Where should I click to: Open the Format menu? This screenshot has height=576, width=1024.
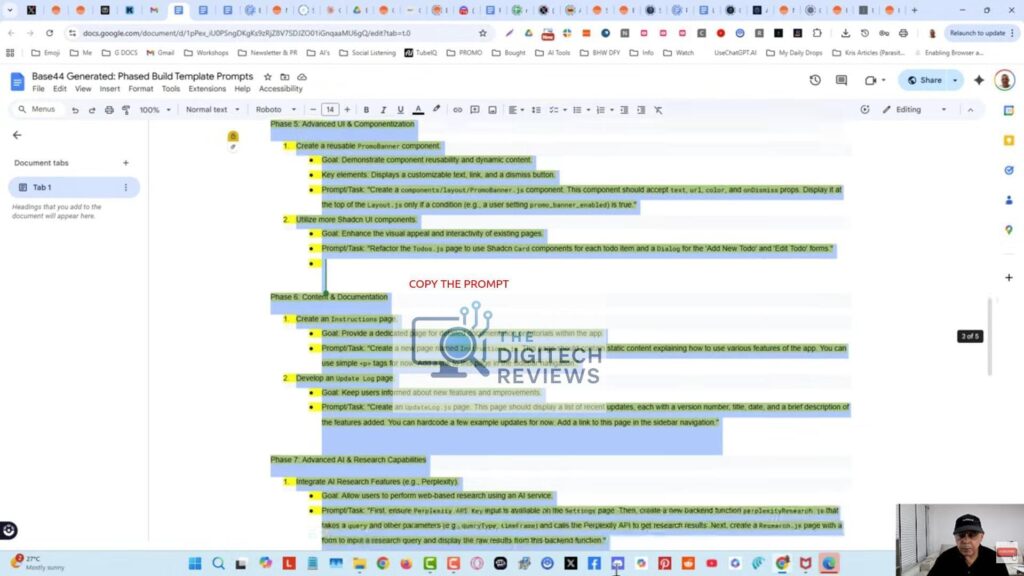pos(140,88)
